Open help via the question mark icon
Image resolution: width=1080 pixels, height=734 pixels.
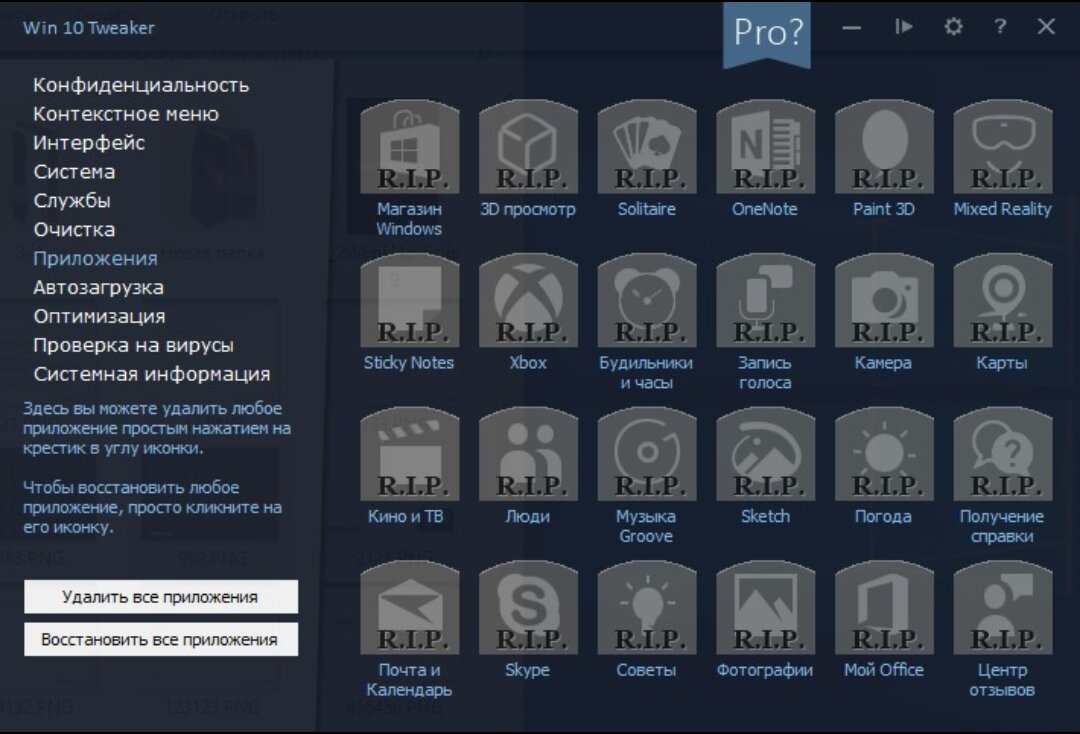(1000, 27)
